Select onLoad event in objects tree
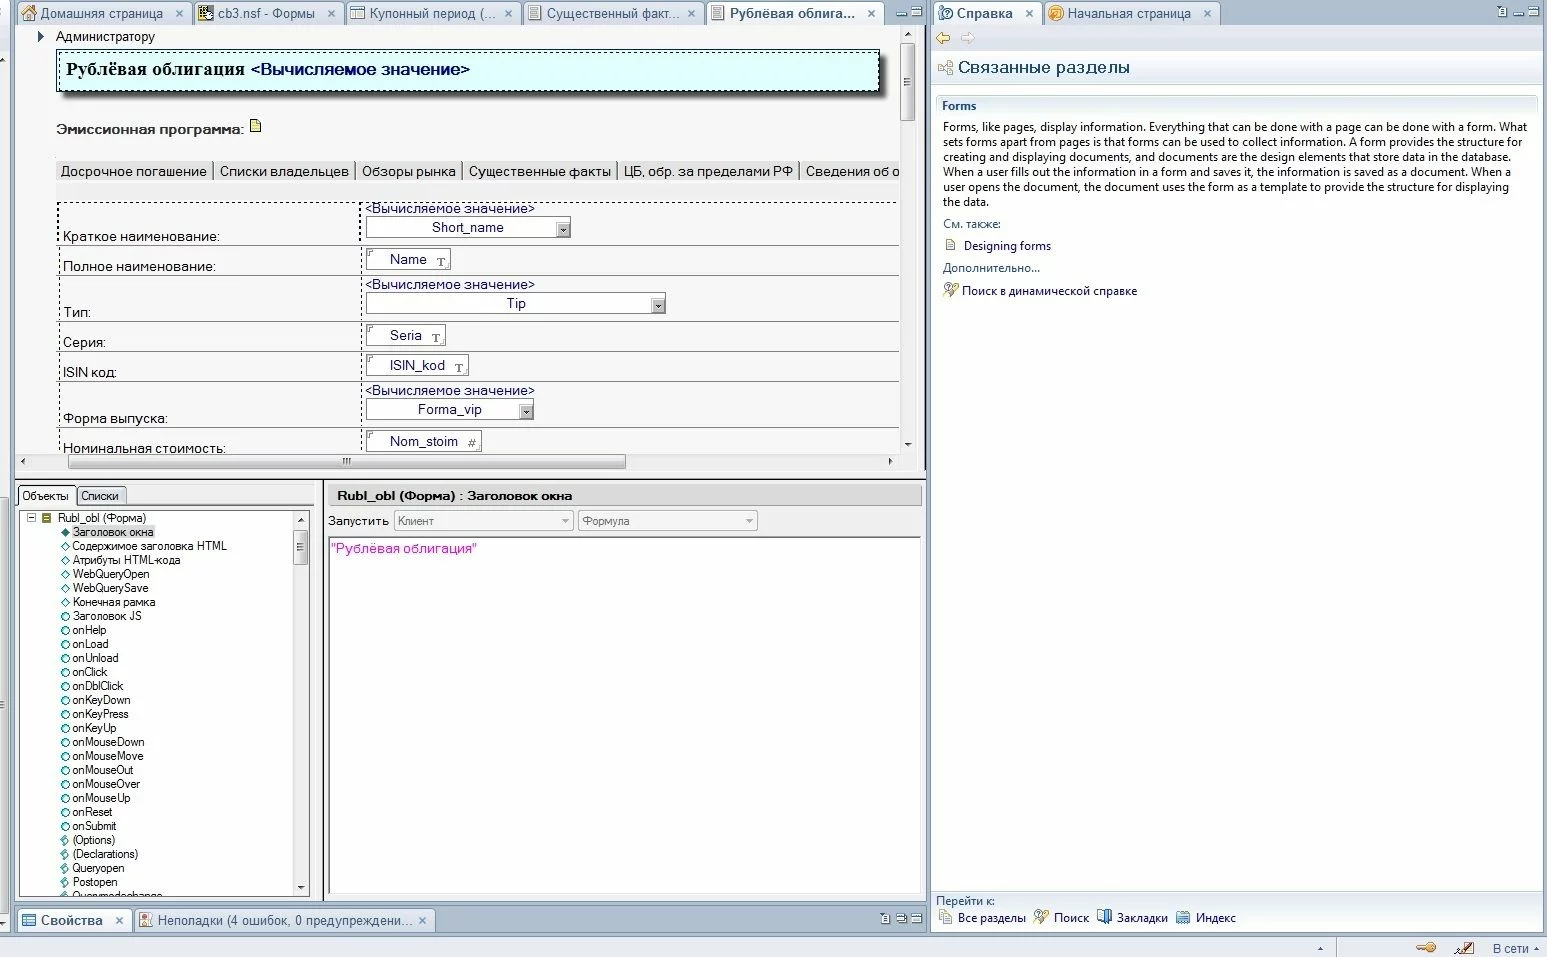 [90, 644]
